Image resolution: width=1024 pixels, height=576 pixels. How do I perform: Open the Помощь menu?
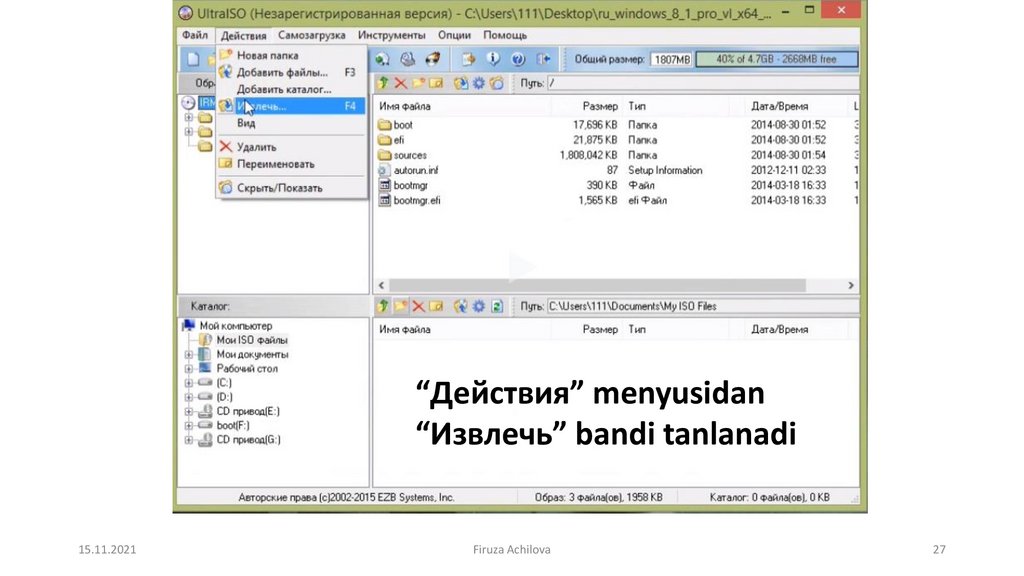(x=505, y=35)
